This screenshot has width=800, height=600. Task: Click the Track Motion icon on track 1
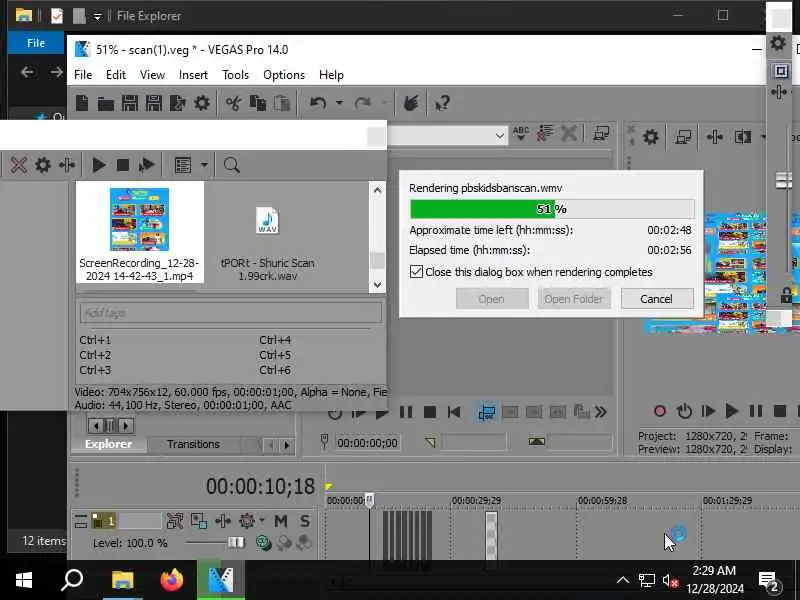(x=199, y=521)
